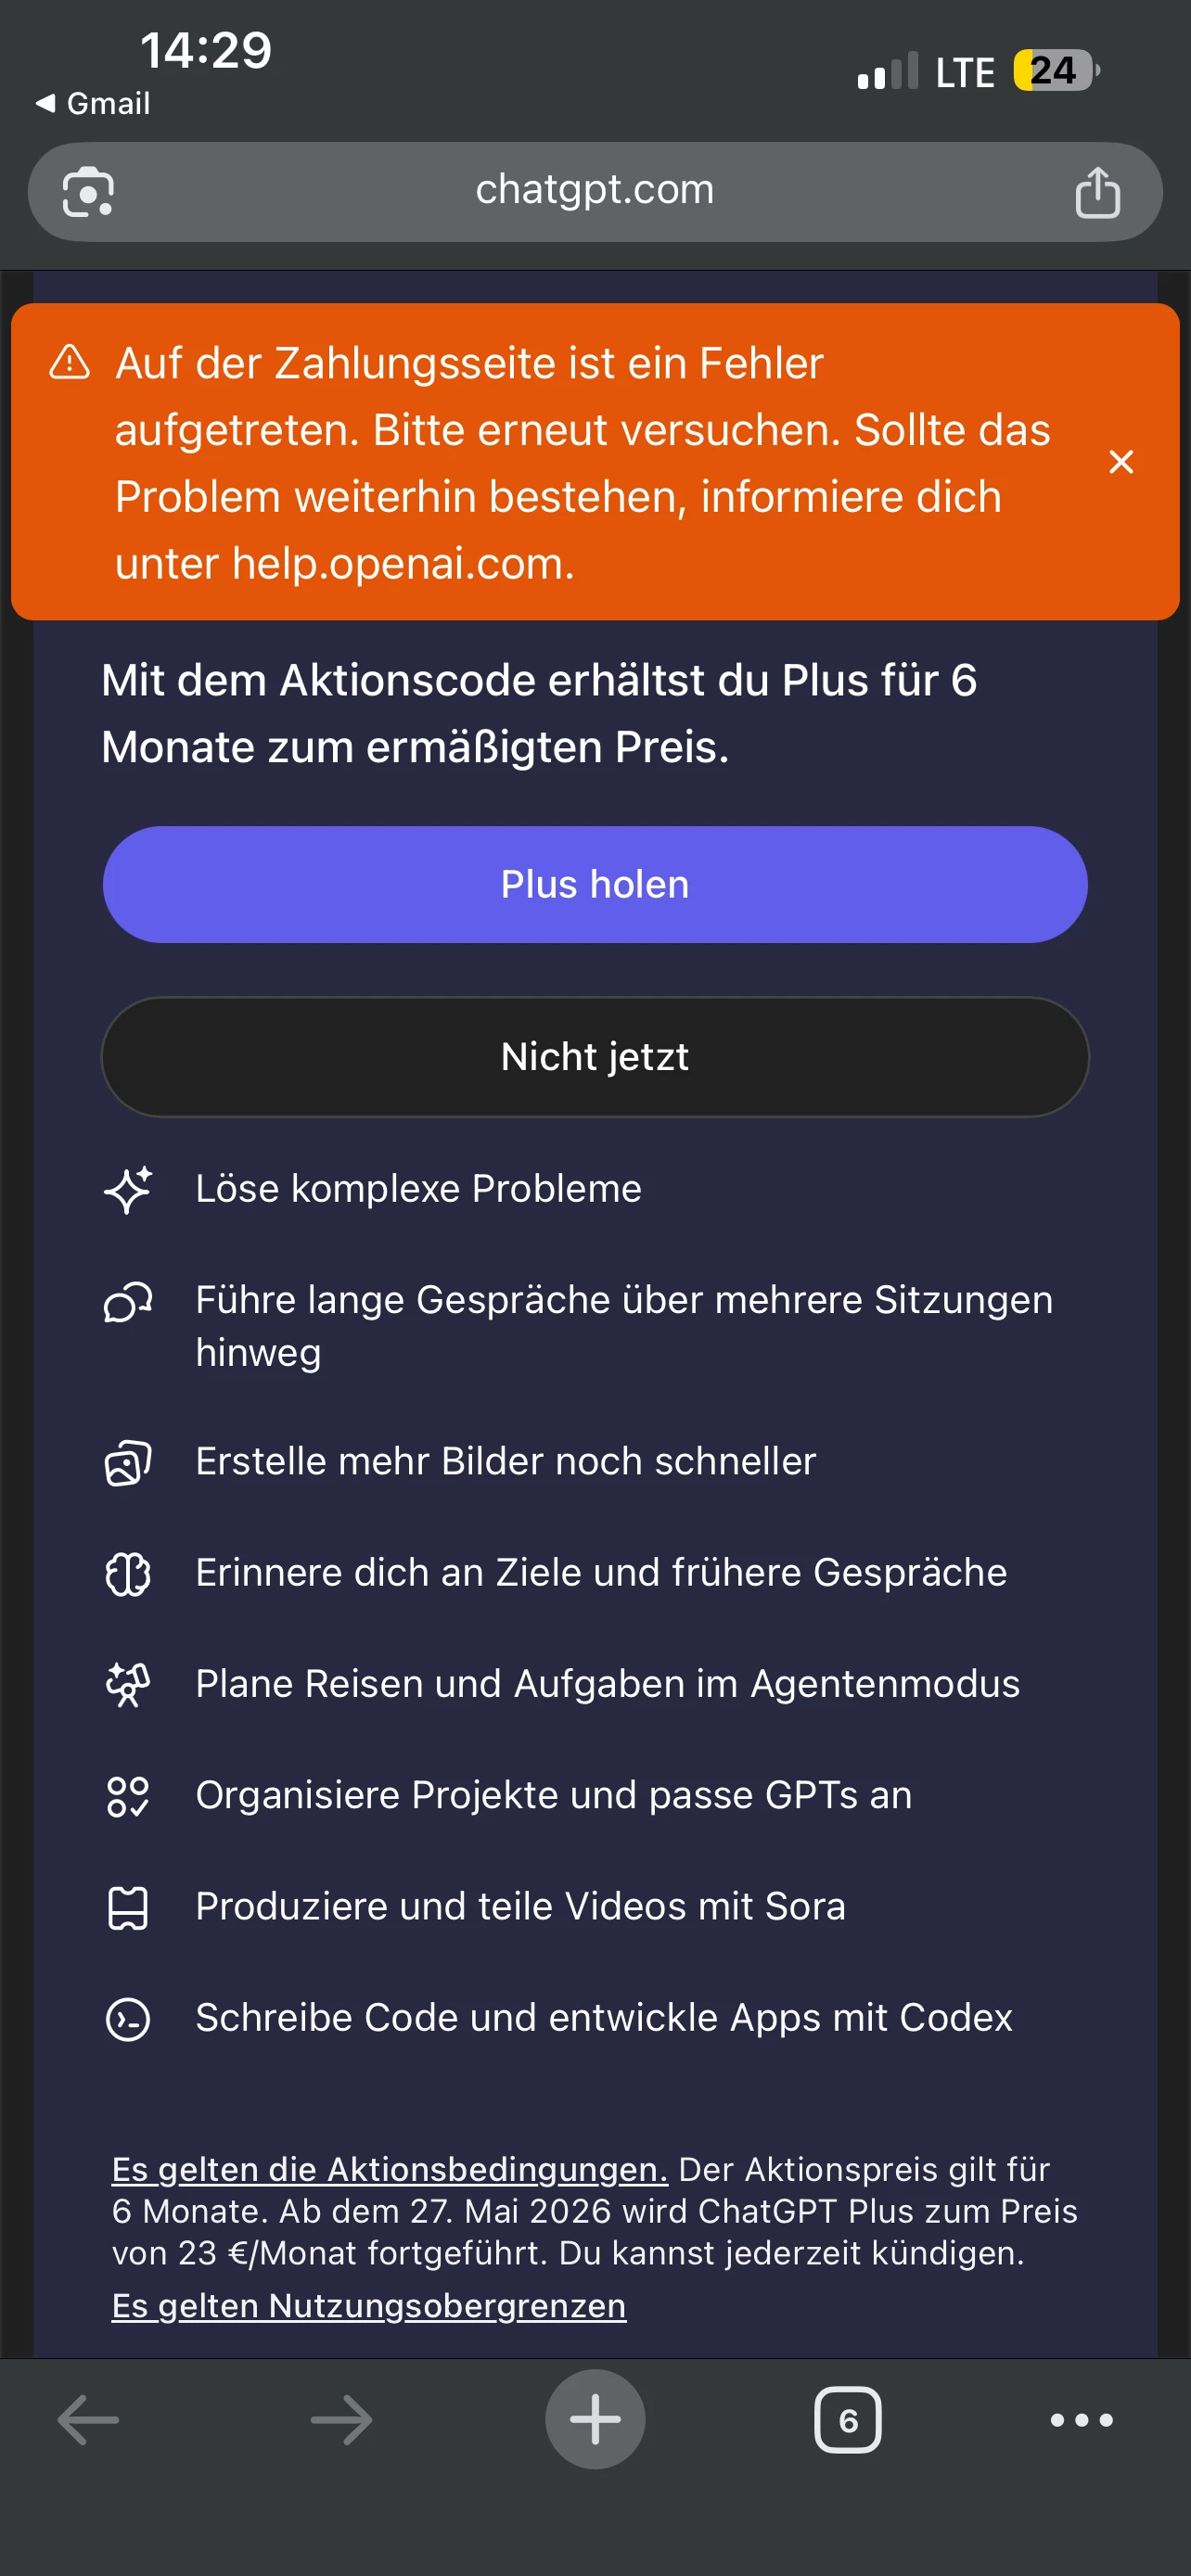Return to Gmail via back link
Image resolution: width=1191 pixels, height=2576 pixels.
click(x=93, y=103)
